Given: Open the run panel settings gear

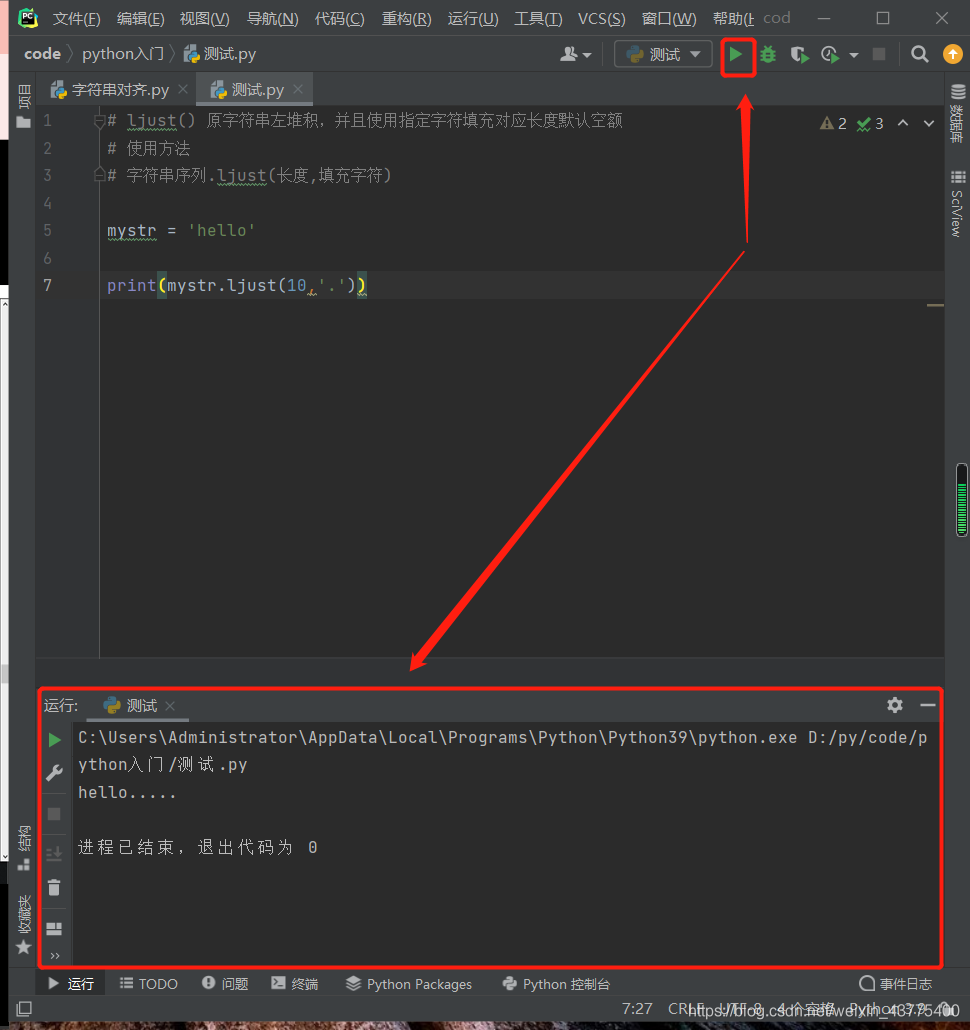Looking at the screenshot, I should 894,705.
